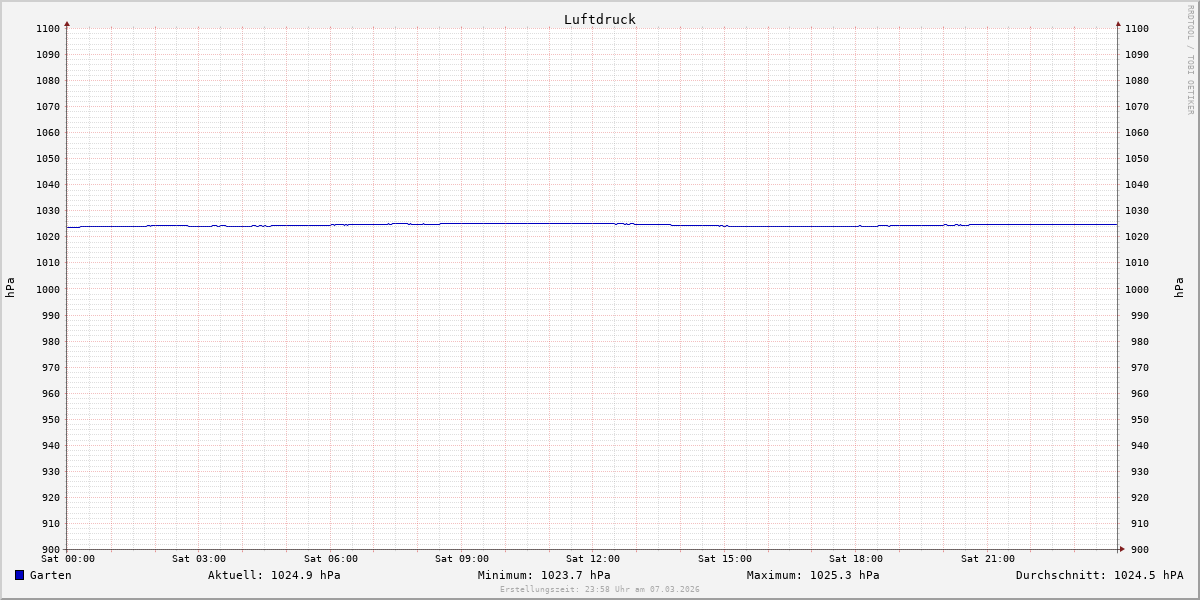Click the Sat 00:00 time axis label
Viewport: 1200px width, 600px height.
[x=68, y=559]
